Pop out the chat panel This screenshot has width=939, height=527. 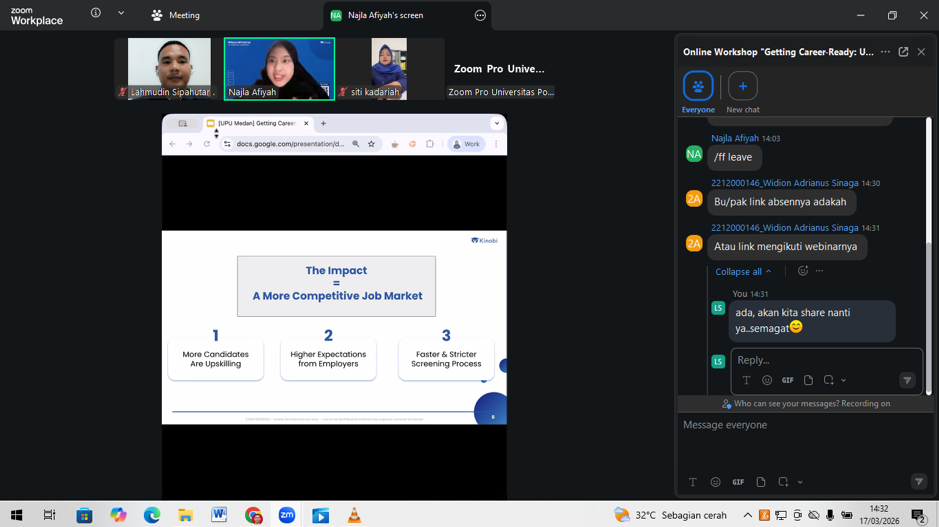point(903,52)
